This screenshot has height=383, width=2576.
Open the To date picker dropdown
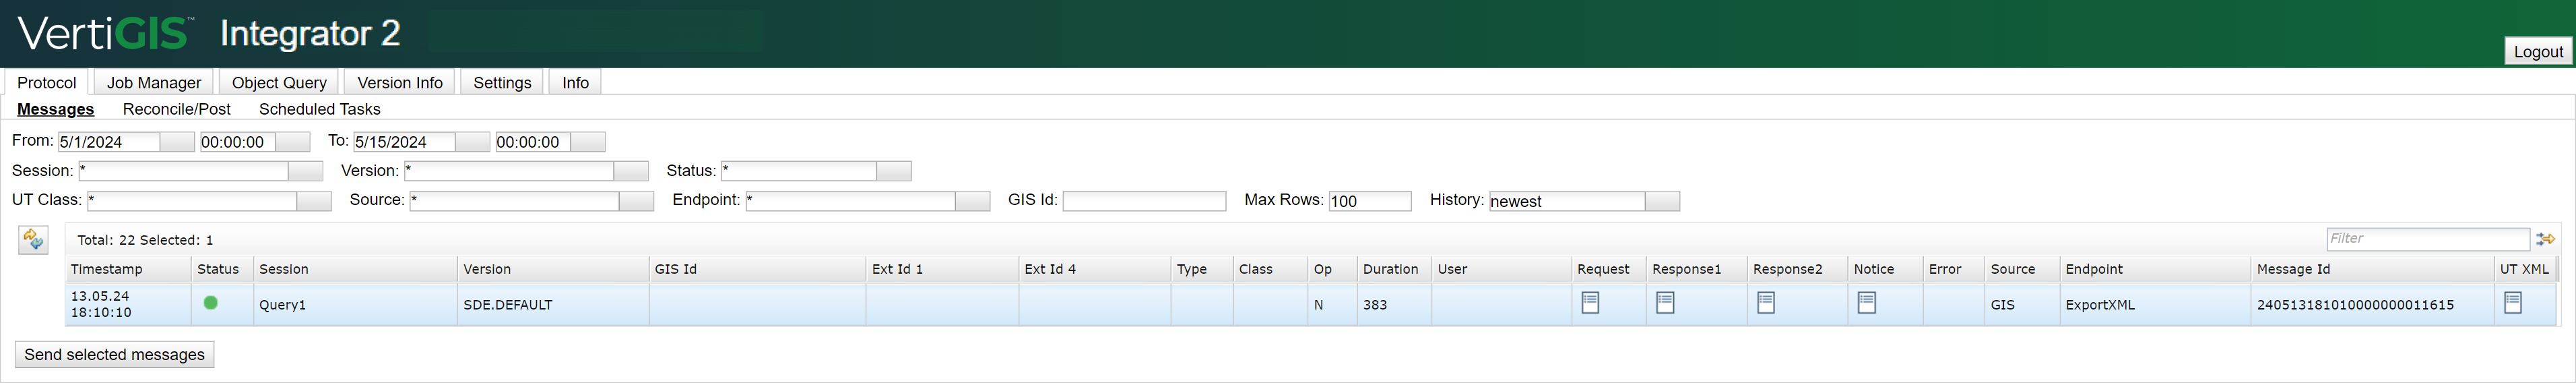coord(473,142)
